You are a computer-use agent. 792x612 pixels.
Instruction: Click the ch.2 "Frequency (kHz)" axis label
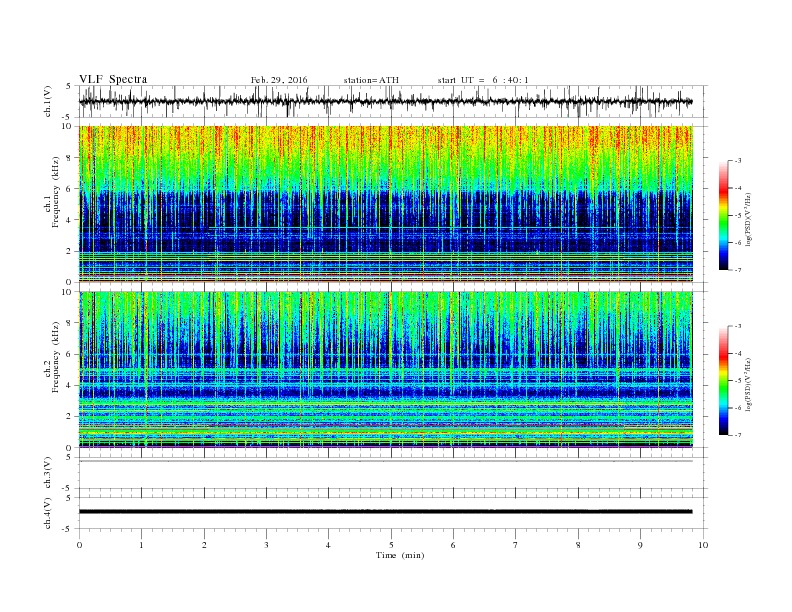56,356
